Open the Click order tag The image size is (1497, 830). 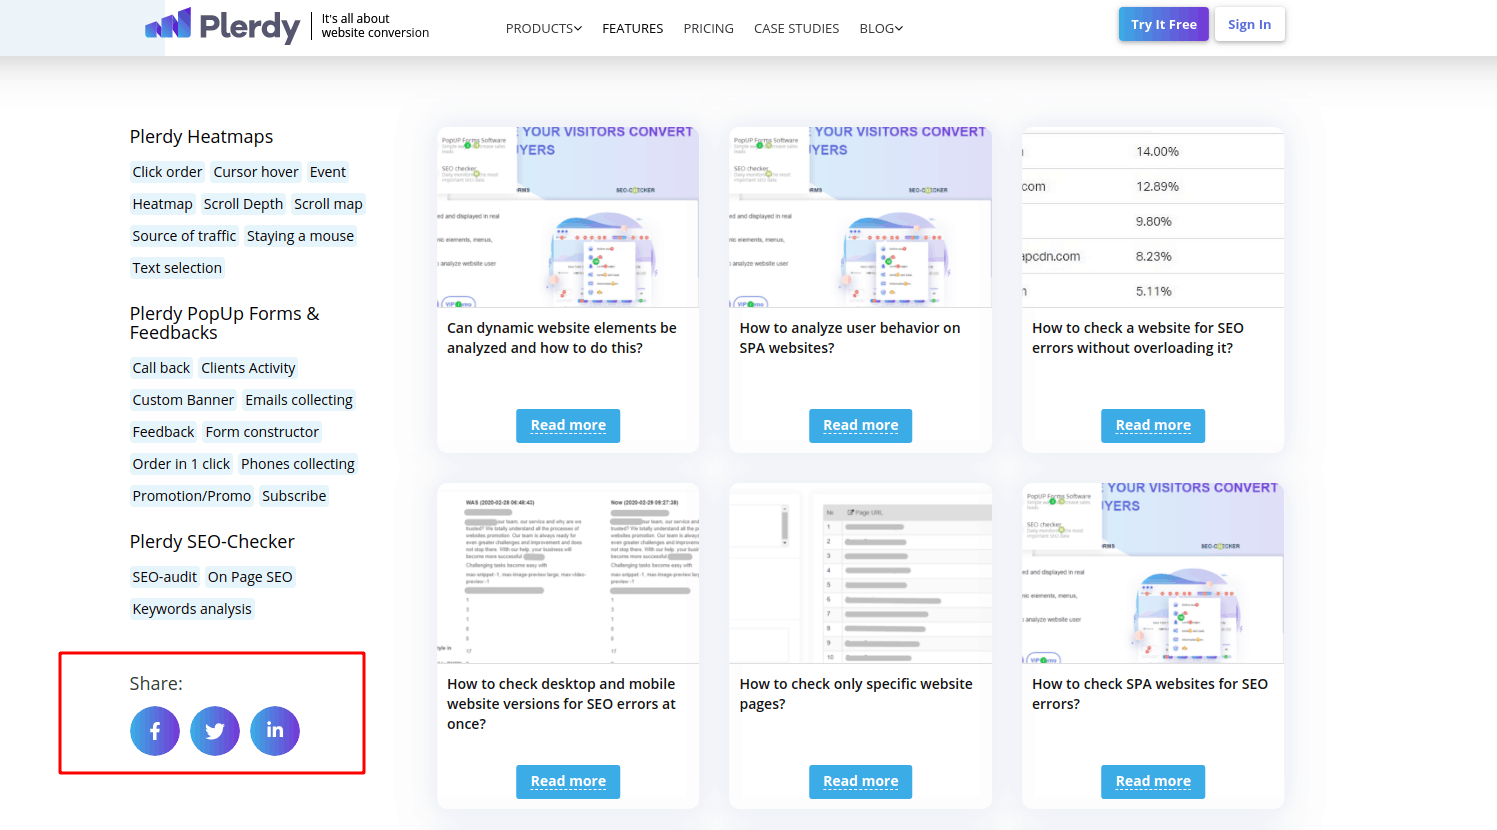click(167, 172)
